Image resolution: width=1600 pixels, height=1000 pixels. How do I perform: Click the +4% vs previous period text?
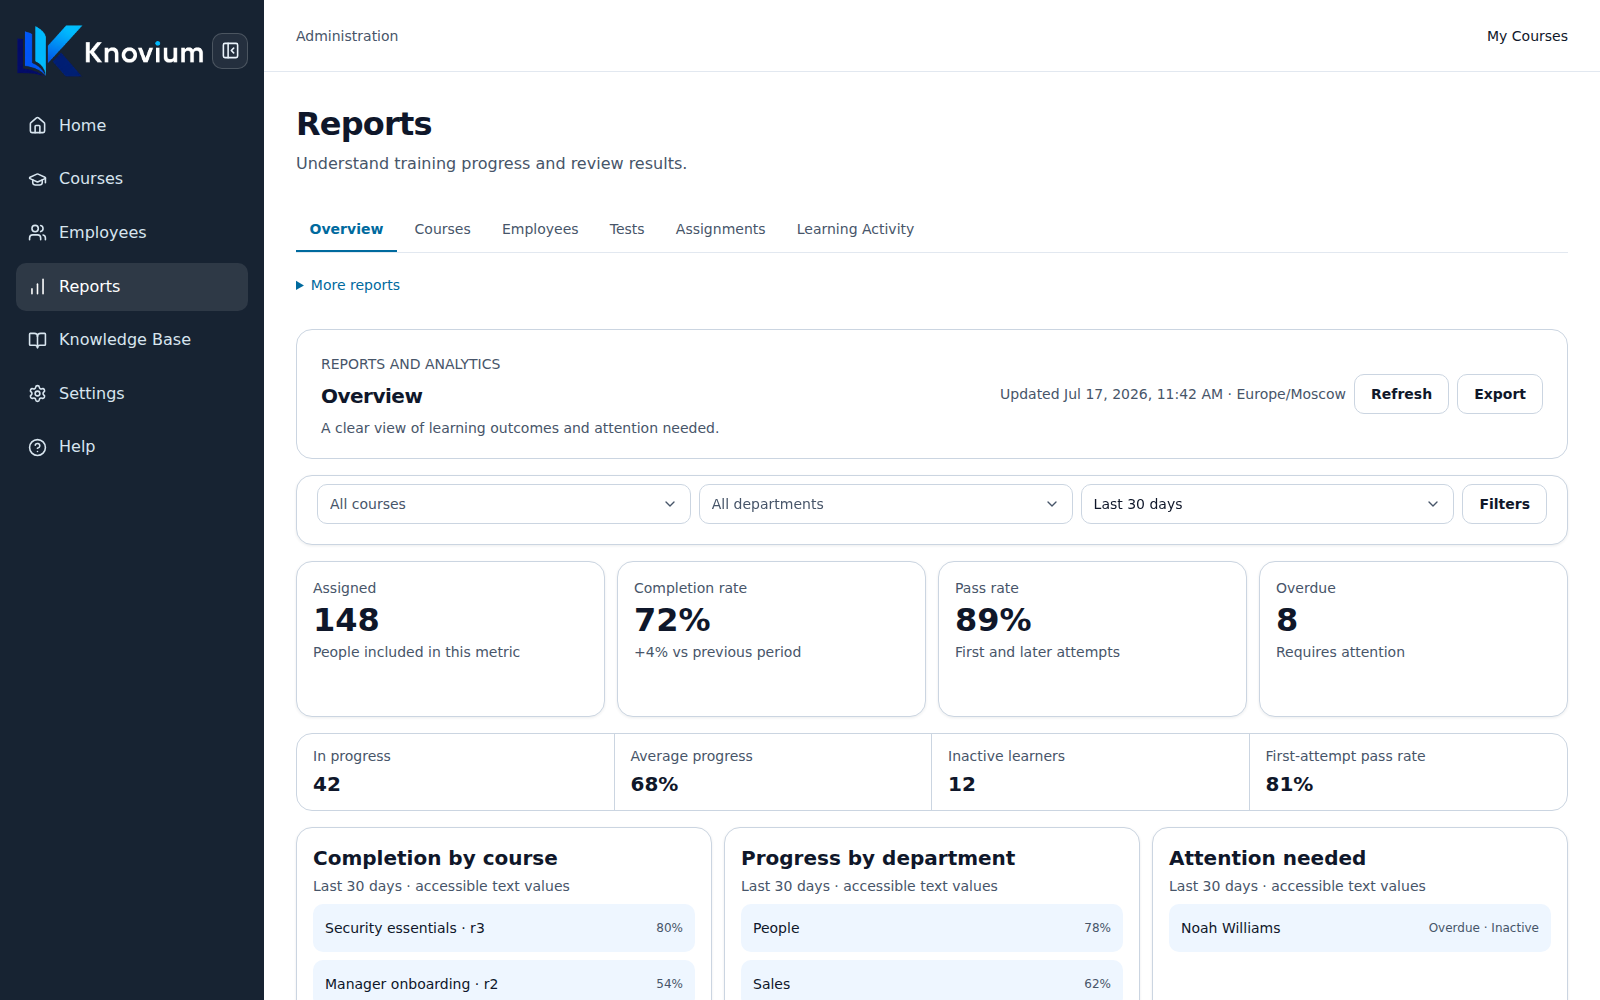pos(717,652)
